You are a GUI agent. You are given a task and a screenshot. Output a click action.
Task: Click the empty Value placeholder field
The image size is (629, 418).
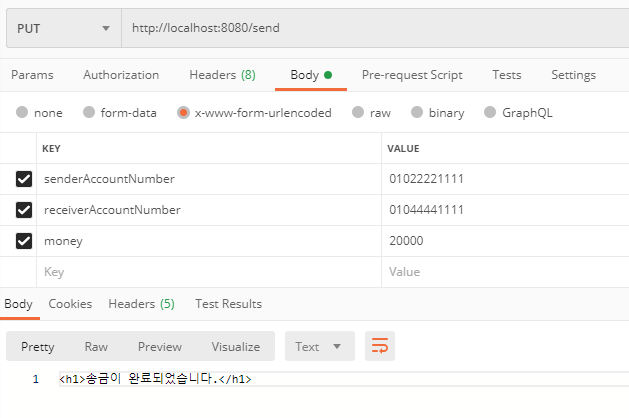(505, 272)
